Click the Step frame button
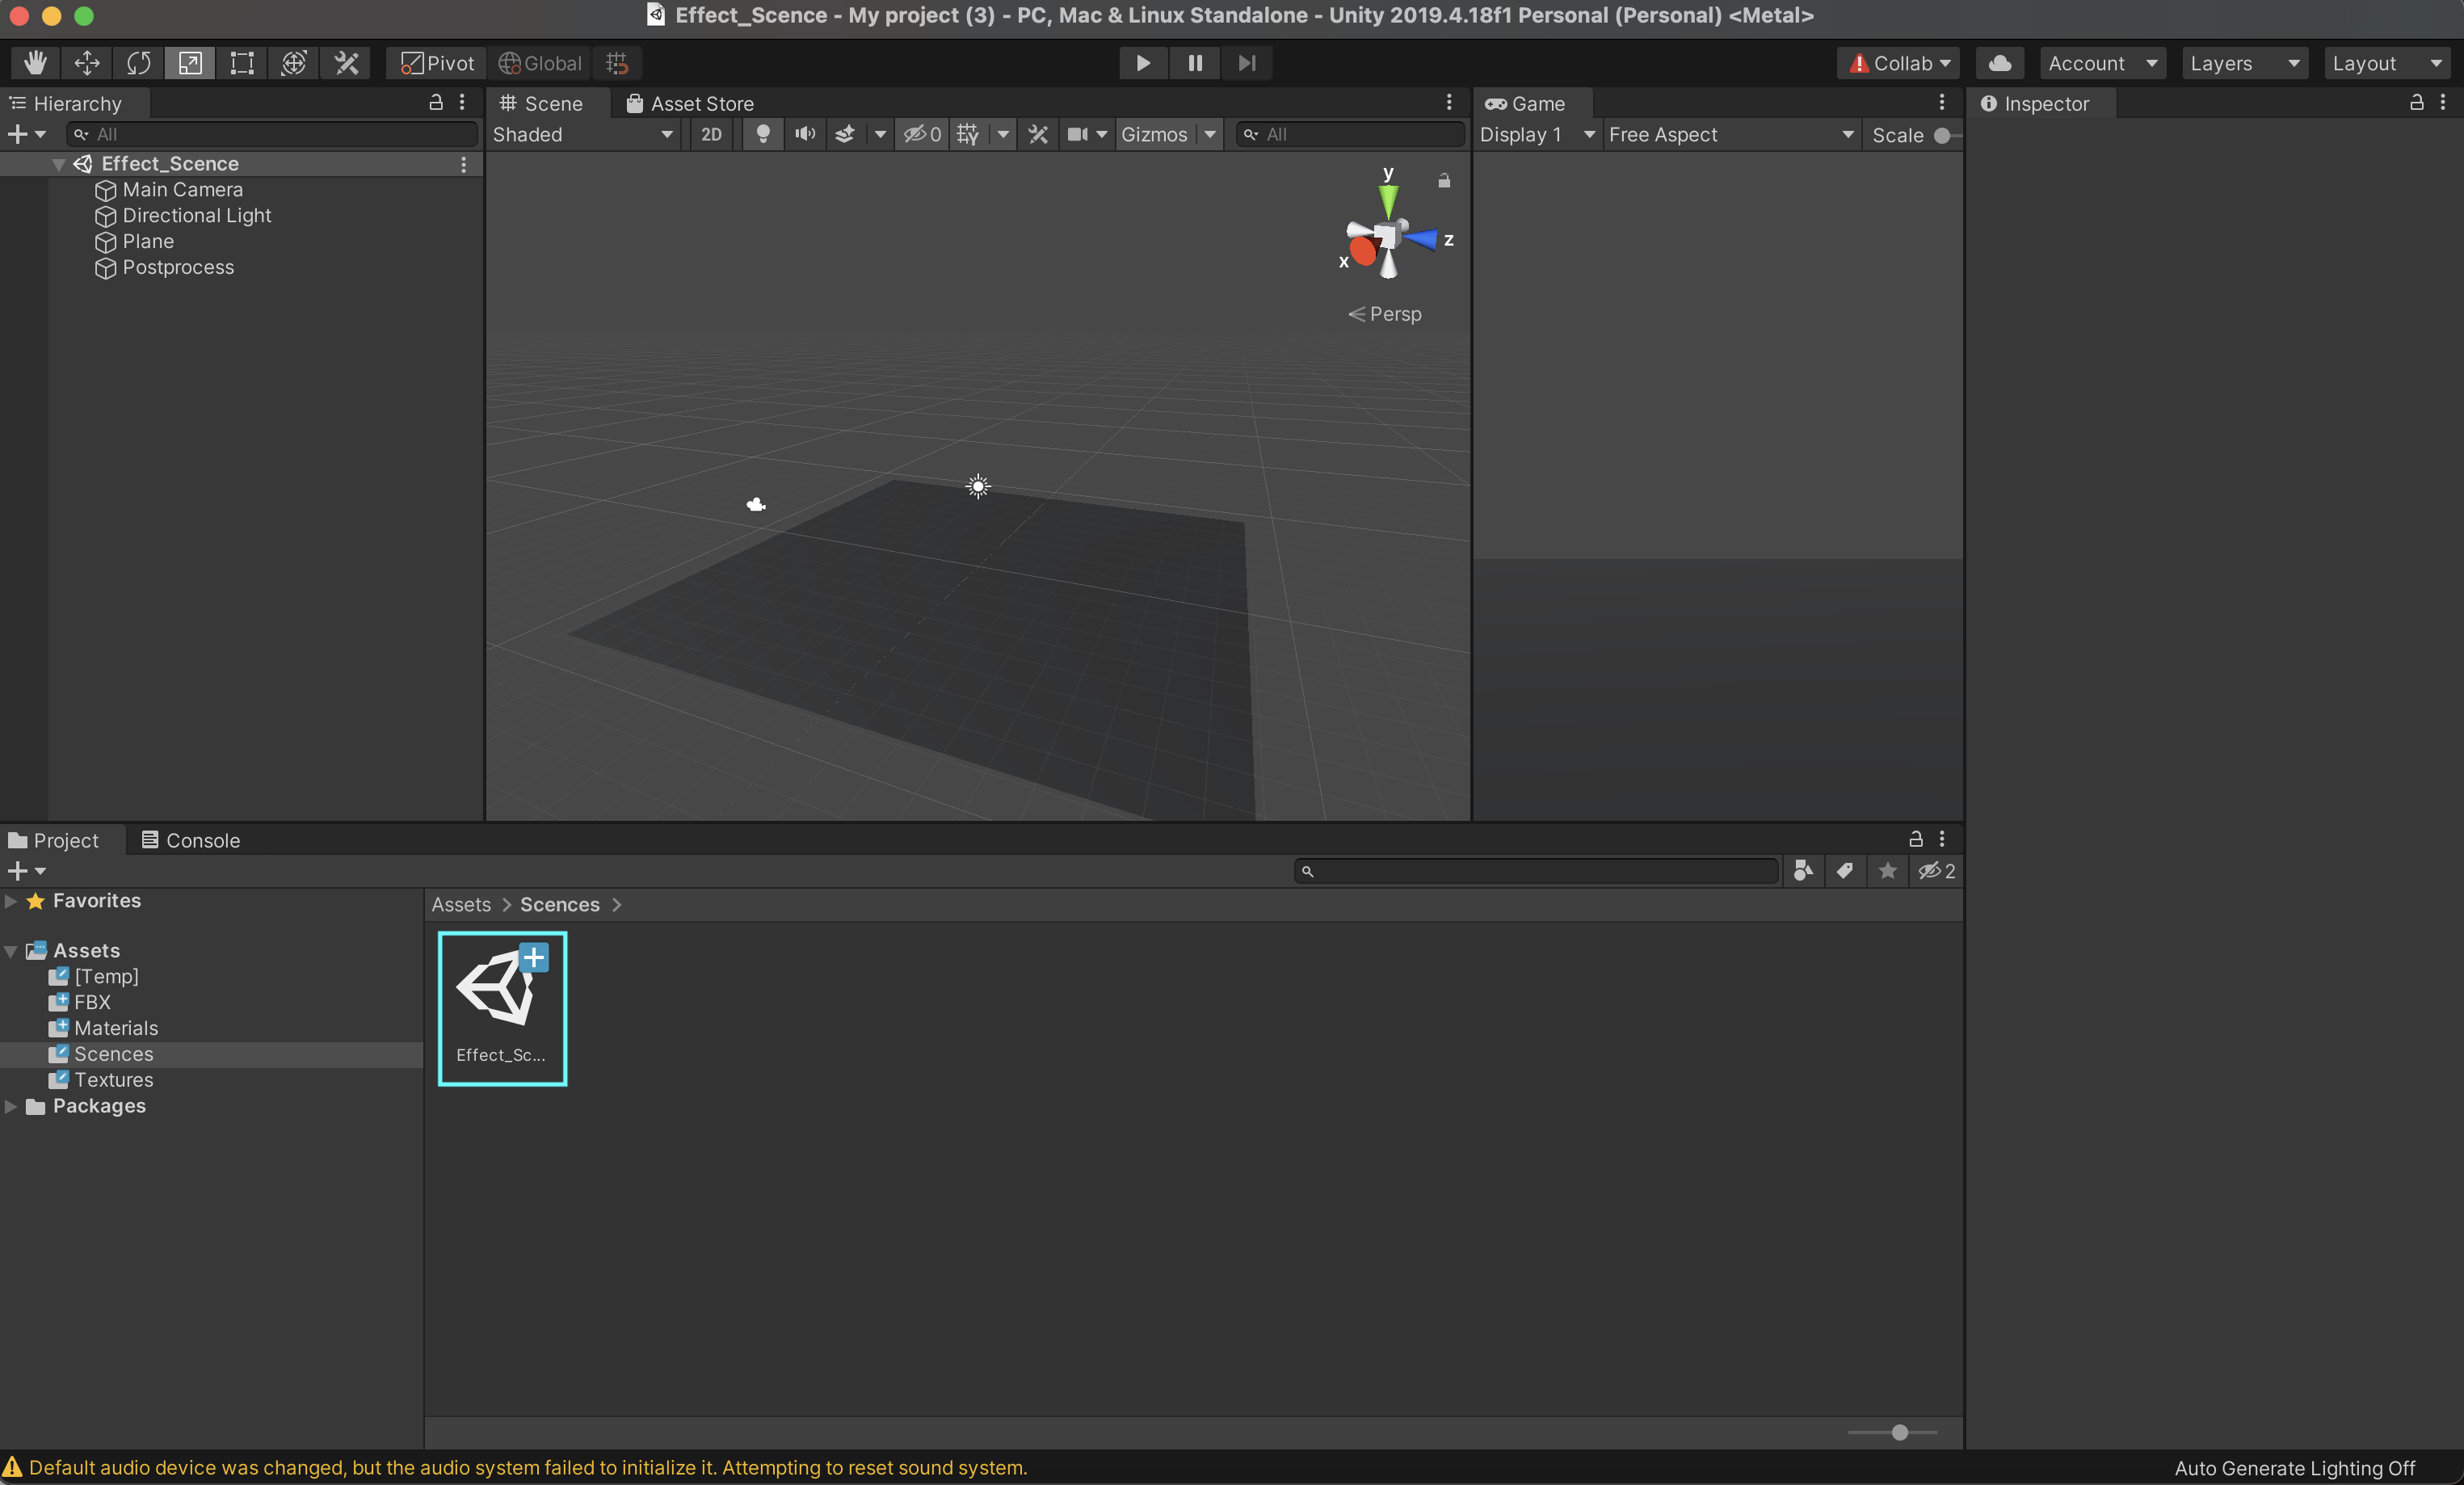This screenshot has height=1485, width=2464. point(1246,63)
